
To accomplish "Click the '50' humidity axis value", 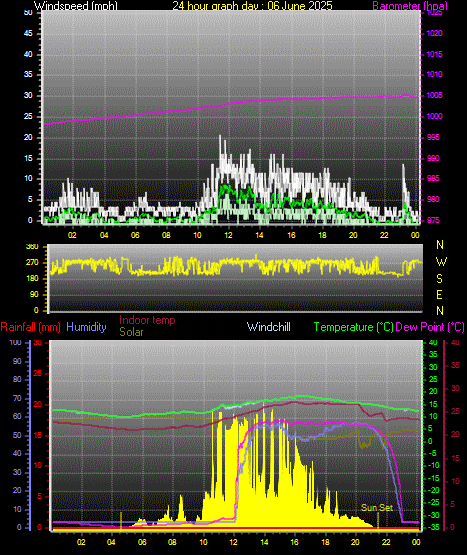I will pyautogui.click(x=17, y=435).
